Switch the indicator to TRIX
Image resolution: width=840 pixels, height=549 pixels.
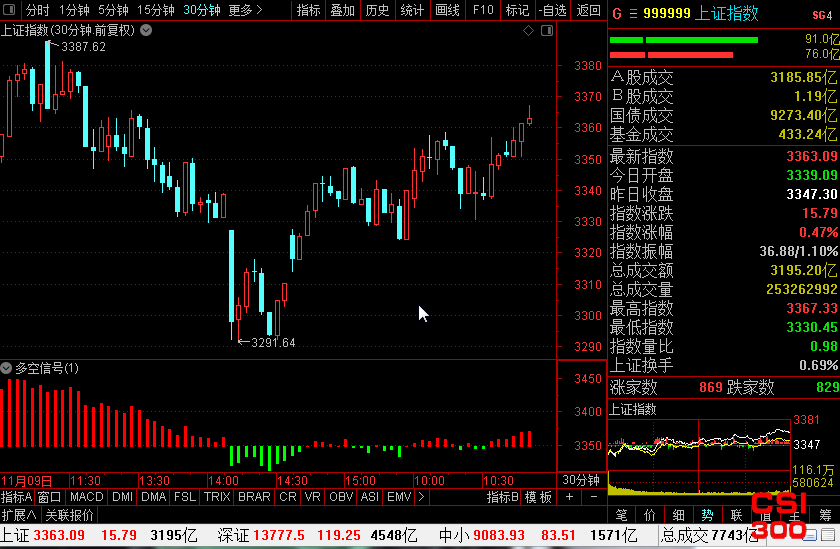coord(216,497)
